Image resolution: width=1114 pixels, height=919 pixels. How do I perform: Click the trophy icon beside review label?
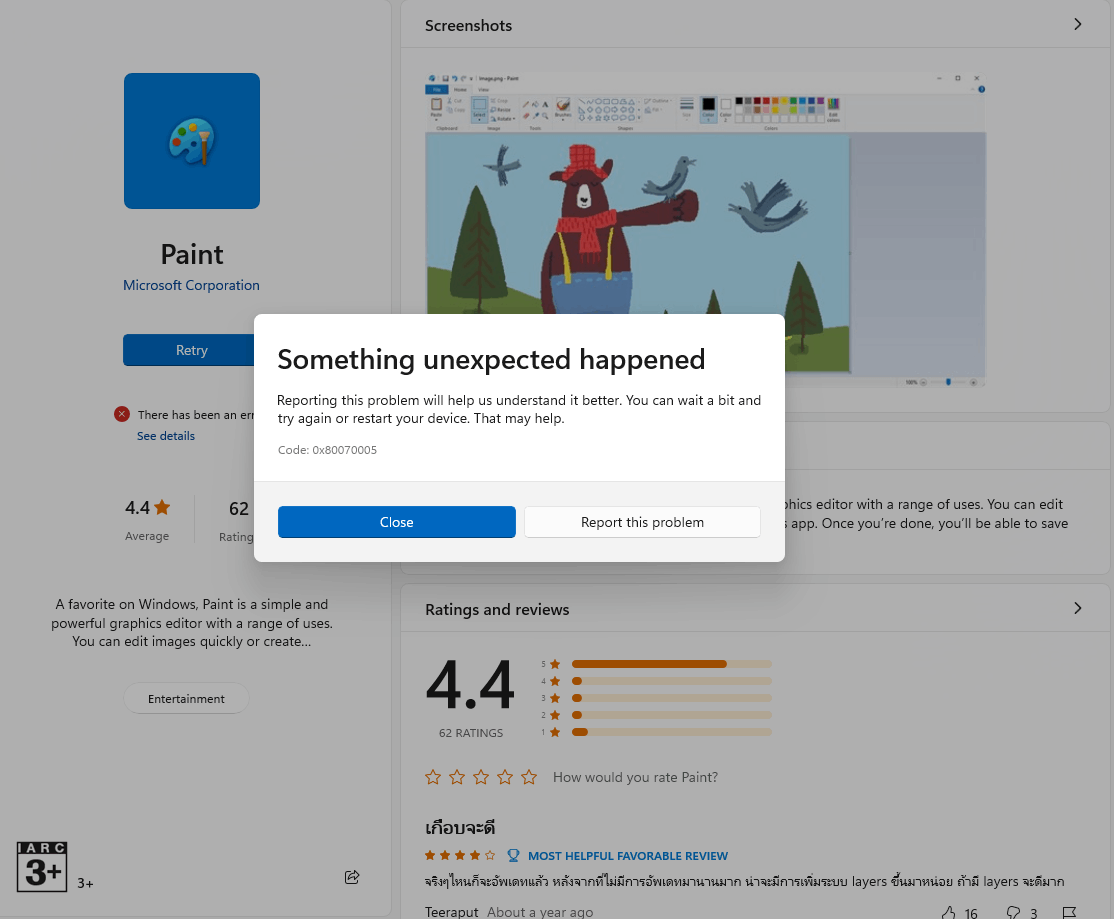pos(513,855)
